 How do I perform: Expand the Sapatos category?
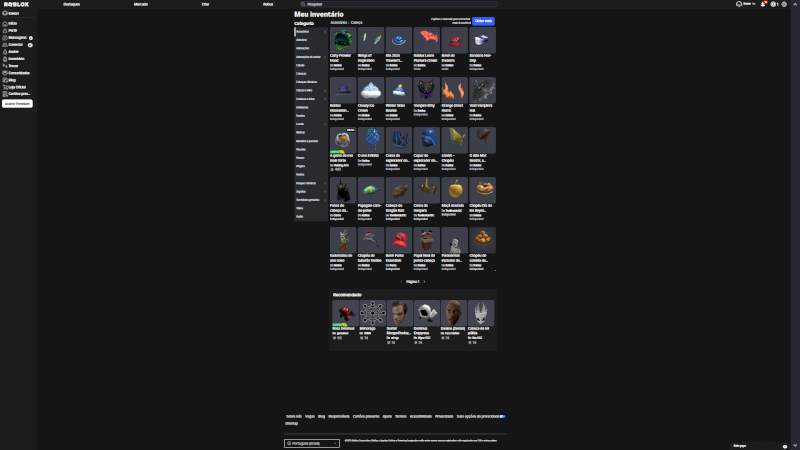click(310, 191)
